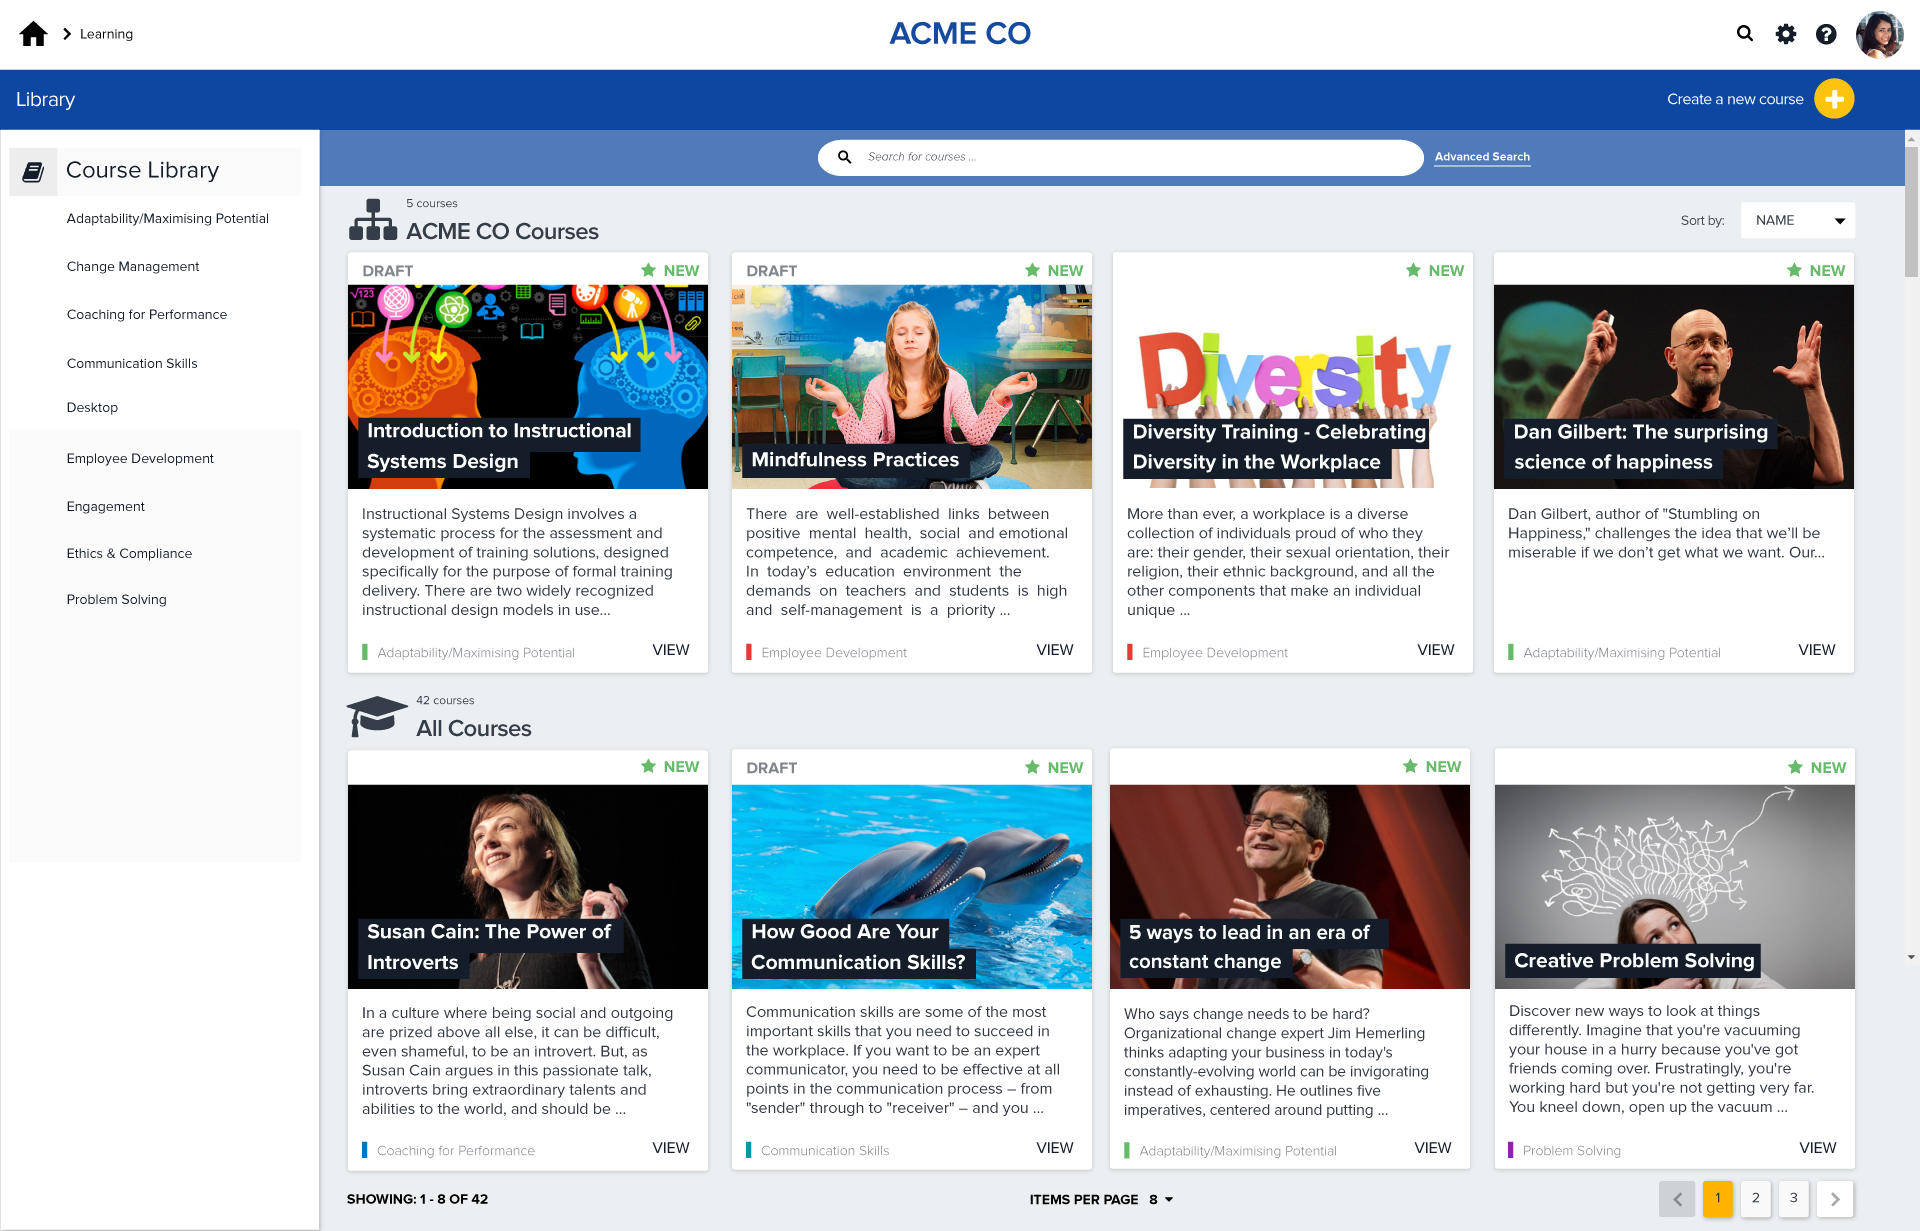
Task: Open settings via the gear icon
Action: (x=1786, y=34)
